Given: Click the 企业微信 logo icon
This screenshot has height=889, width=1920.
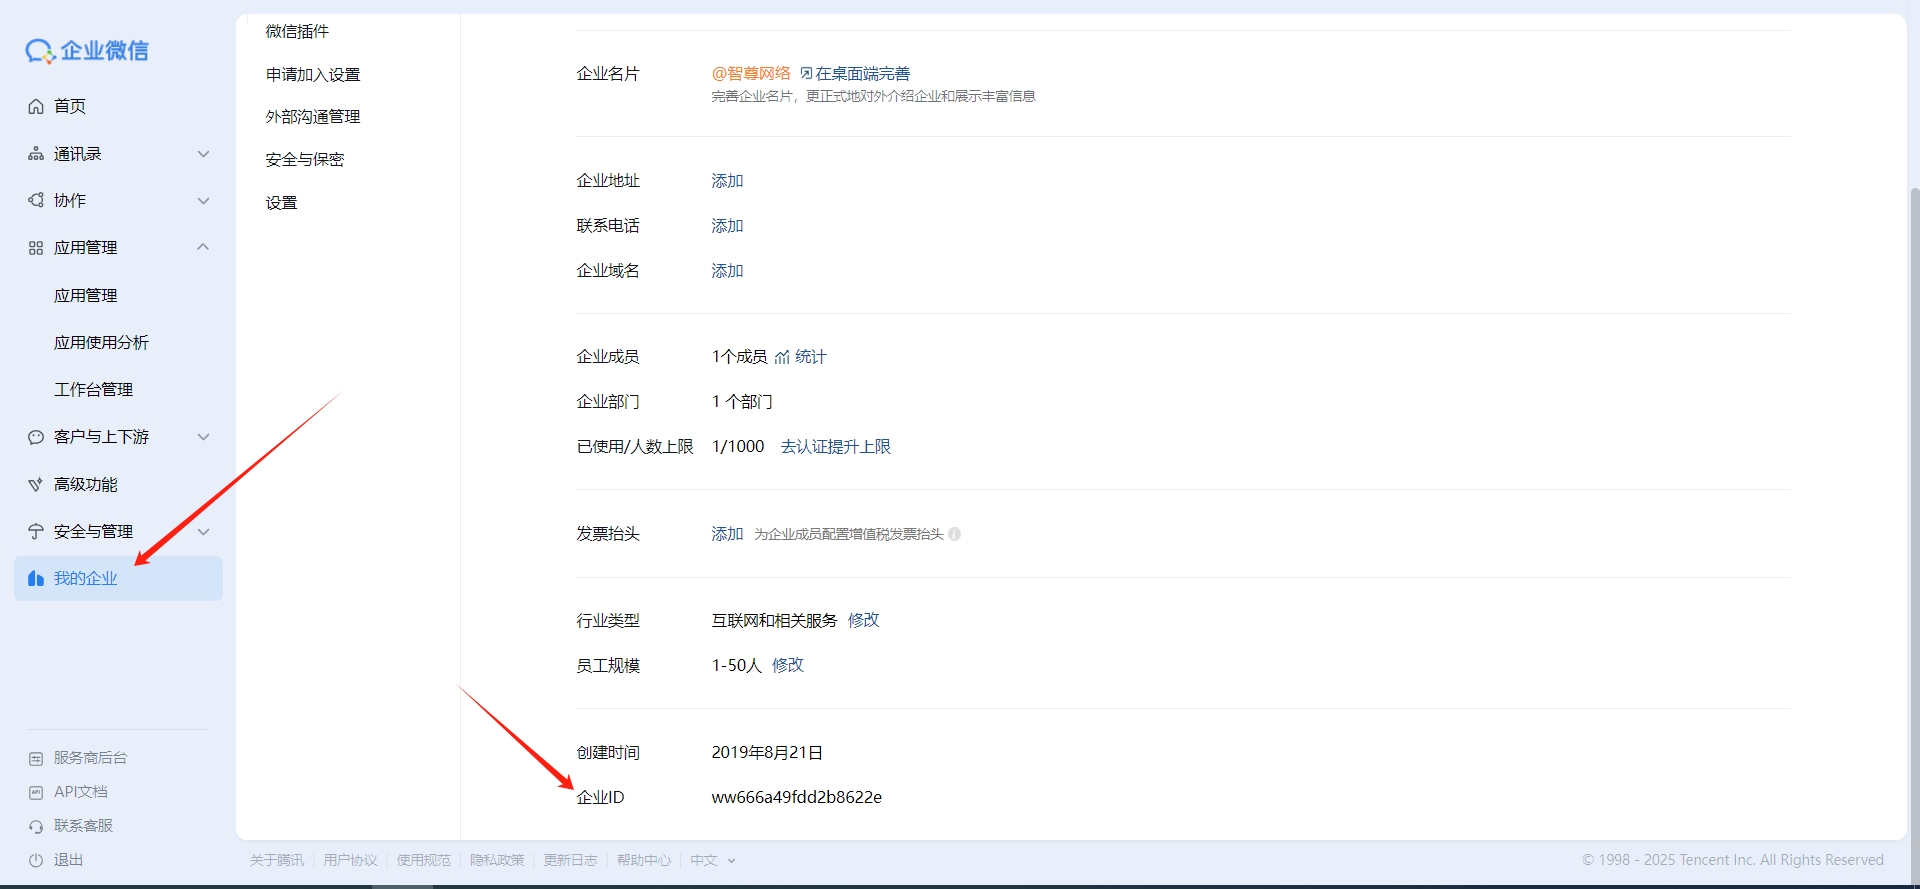Looking at the screenshot, I should coord(40,51).
